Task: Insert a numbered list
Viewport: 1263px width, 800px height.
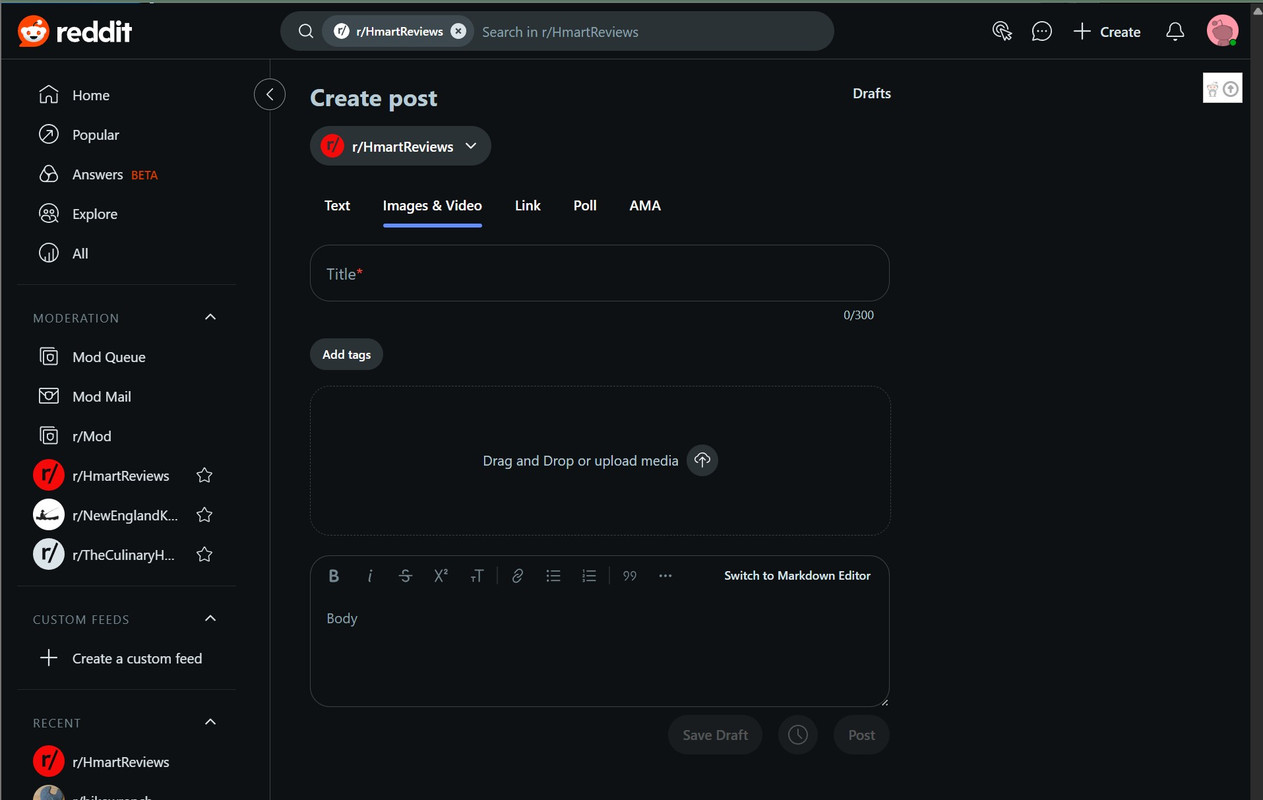Action: (x=589, y=576)
